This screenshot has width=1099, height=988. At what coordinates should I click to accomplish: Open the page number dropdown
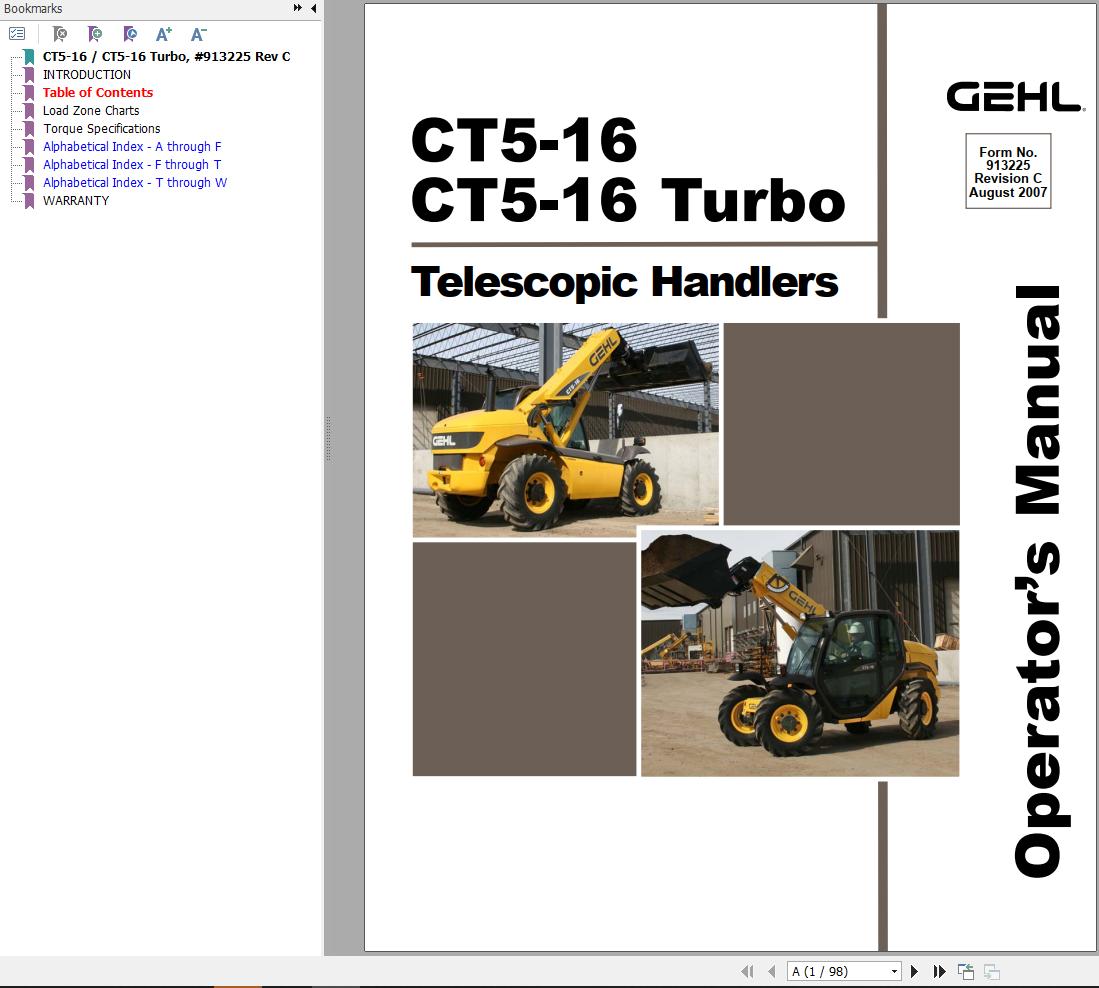(x=895, y=970)
